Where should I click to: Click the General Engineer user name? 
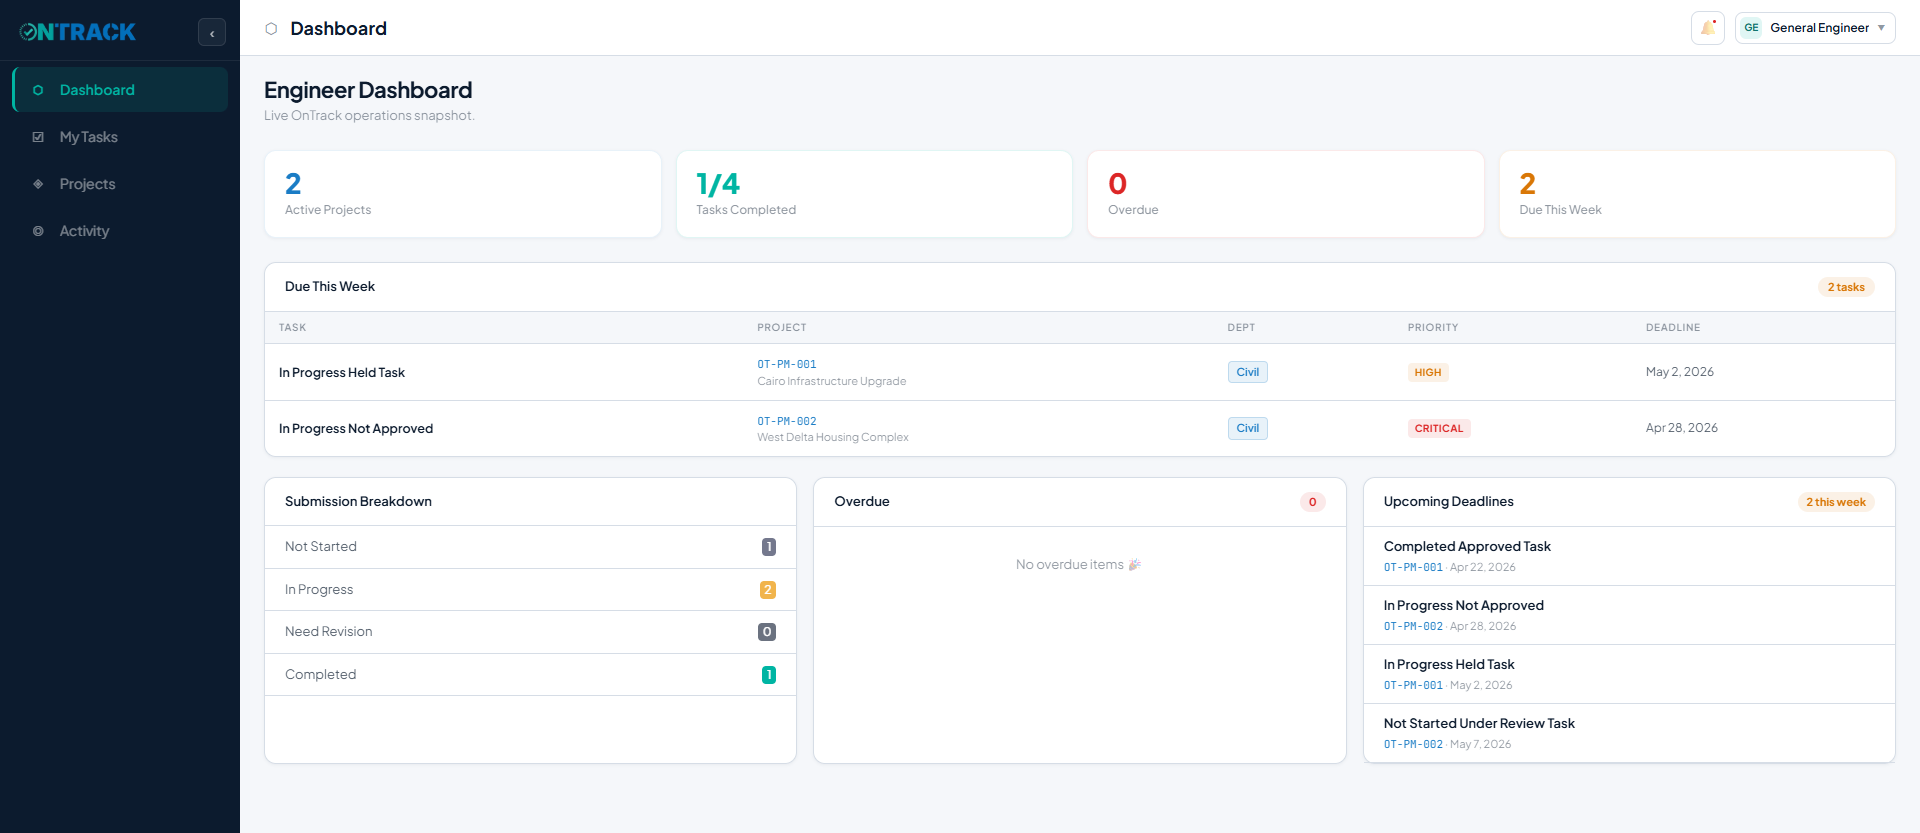click(x=1819, y=28)
